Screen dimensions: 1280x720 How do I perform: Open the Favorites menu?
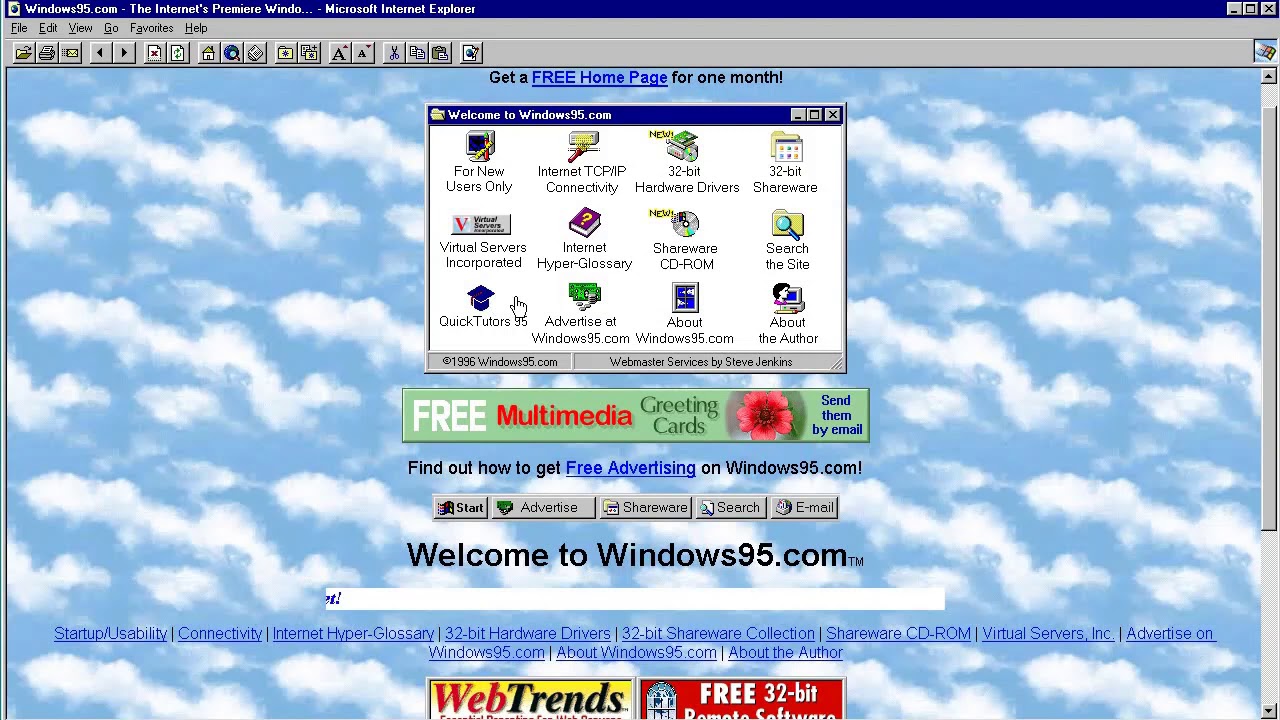tap(151, 28)
